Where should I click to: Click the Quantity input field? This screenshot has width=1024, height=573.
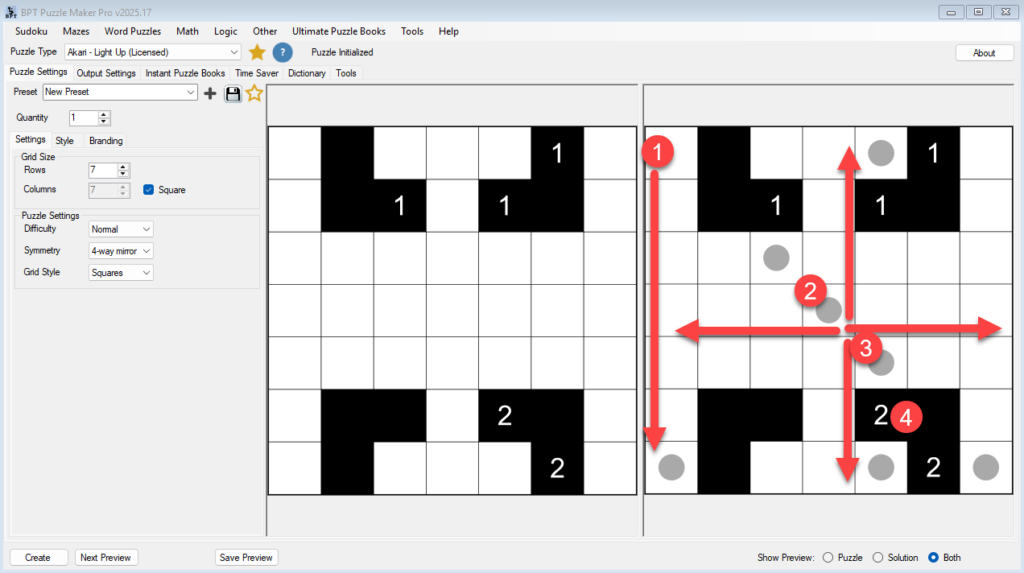(82, 118)
